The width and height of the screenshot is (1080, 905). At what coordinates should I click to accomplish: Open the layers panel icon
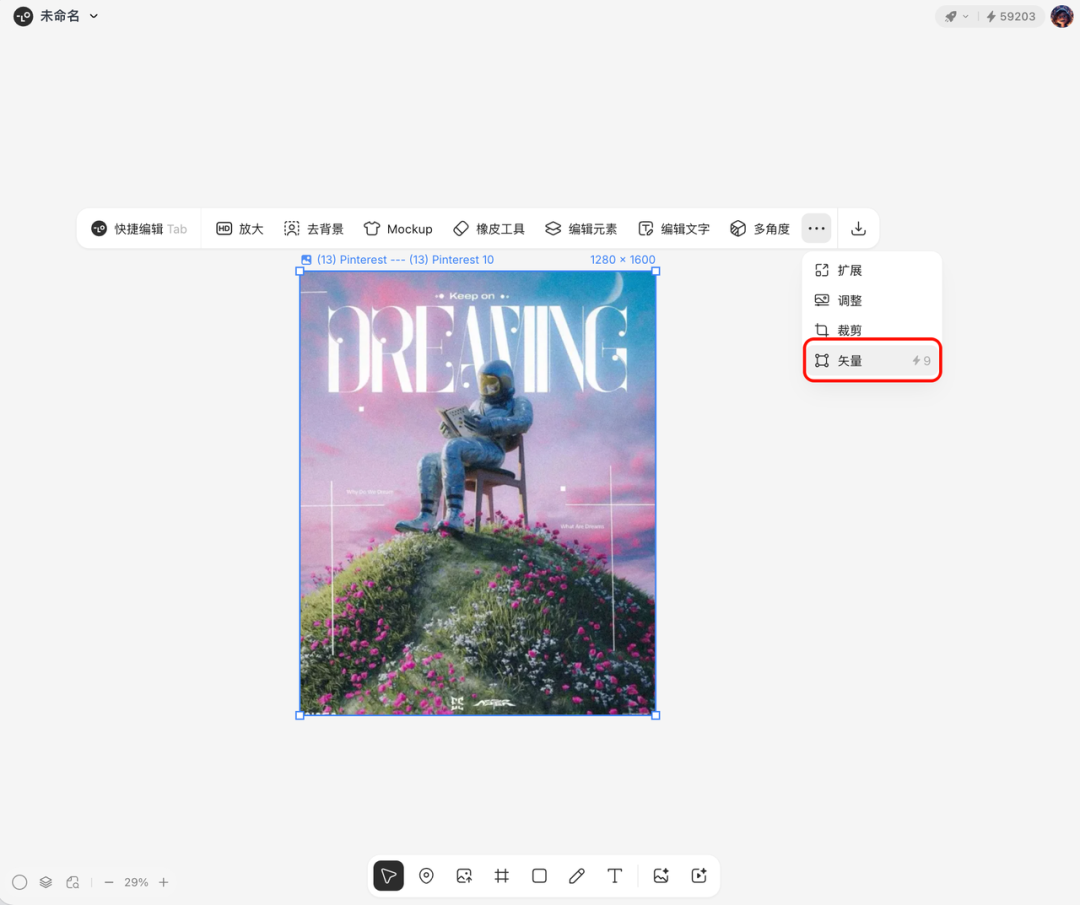click(45, 882)
